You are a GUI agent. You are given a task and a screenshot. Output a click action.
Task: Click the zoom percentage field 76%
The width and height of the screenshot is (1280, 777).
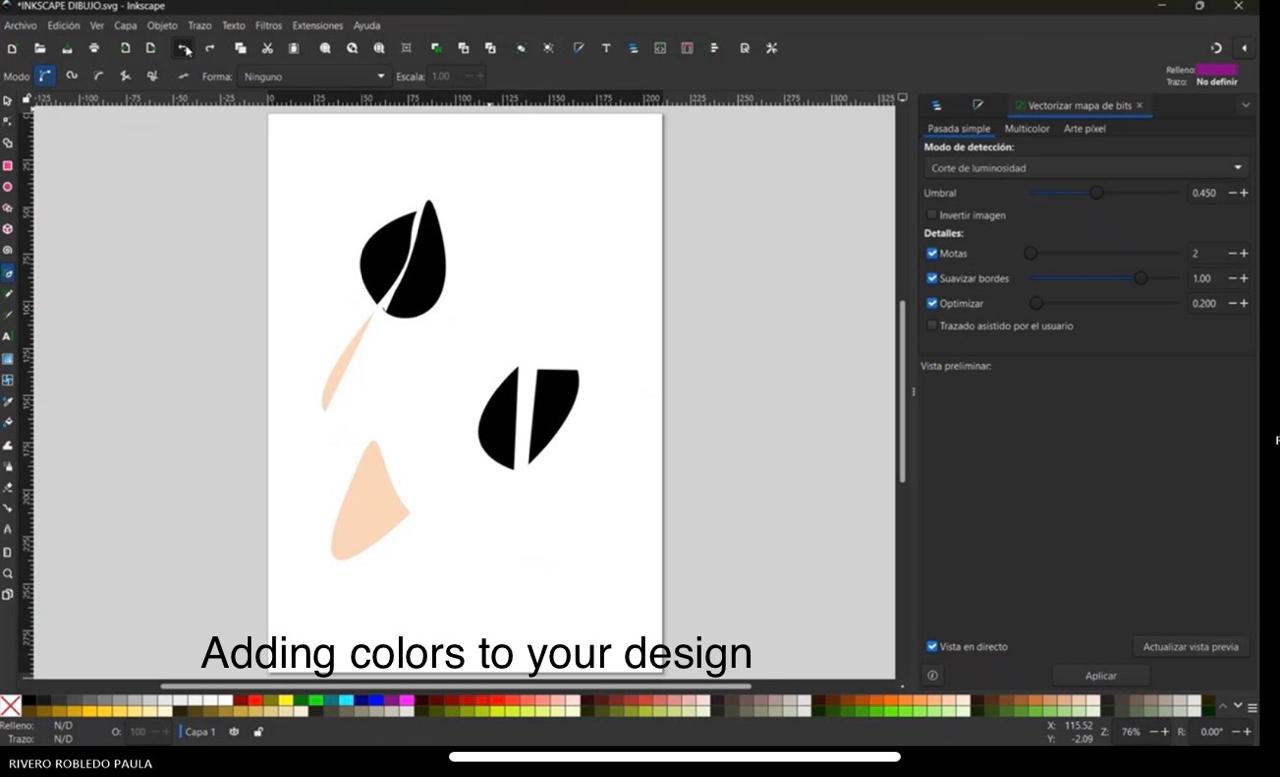(x=1130, y=732)
